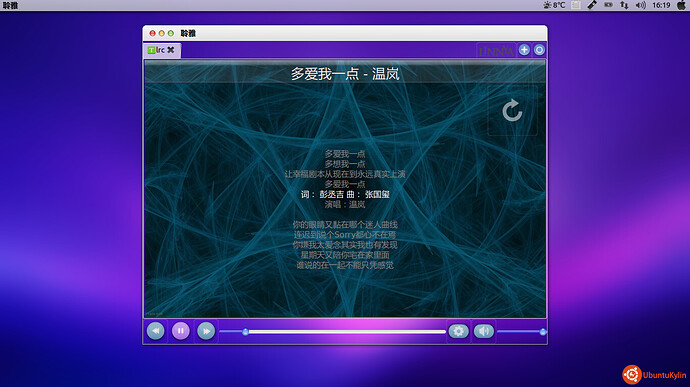
Task: Click lyric line 多想我一点
Action: [x=345, y=164]
